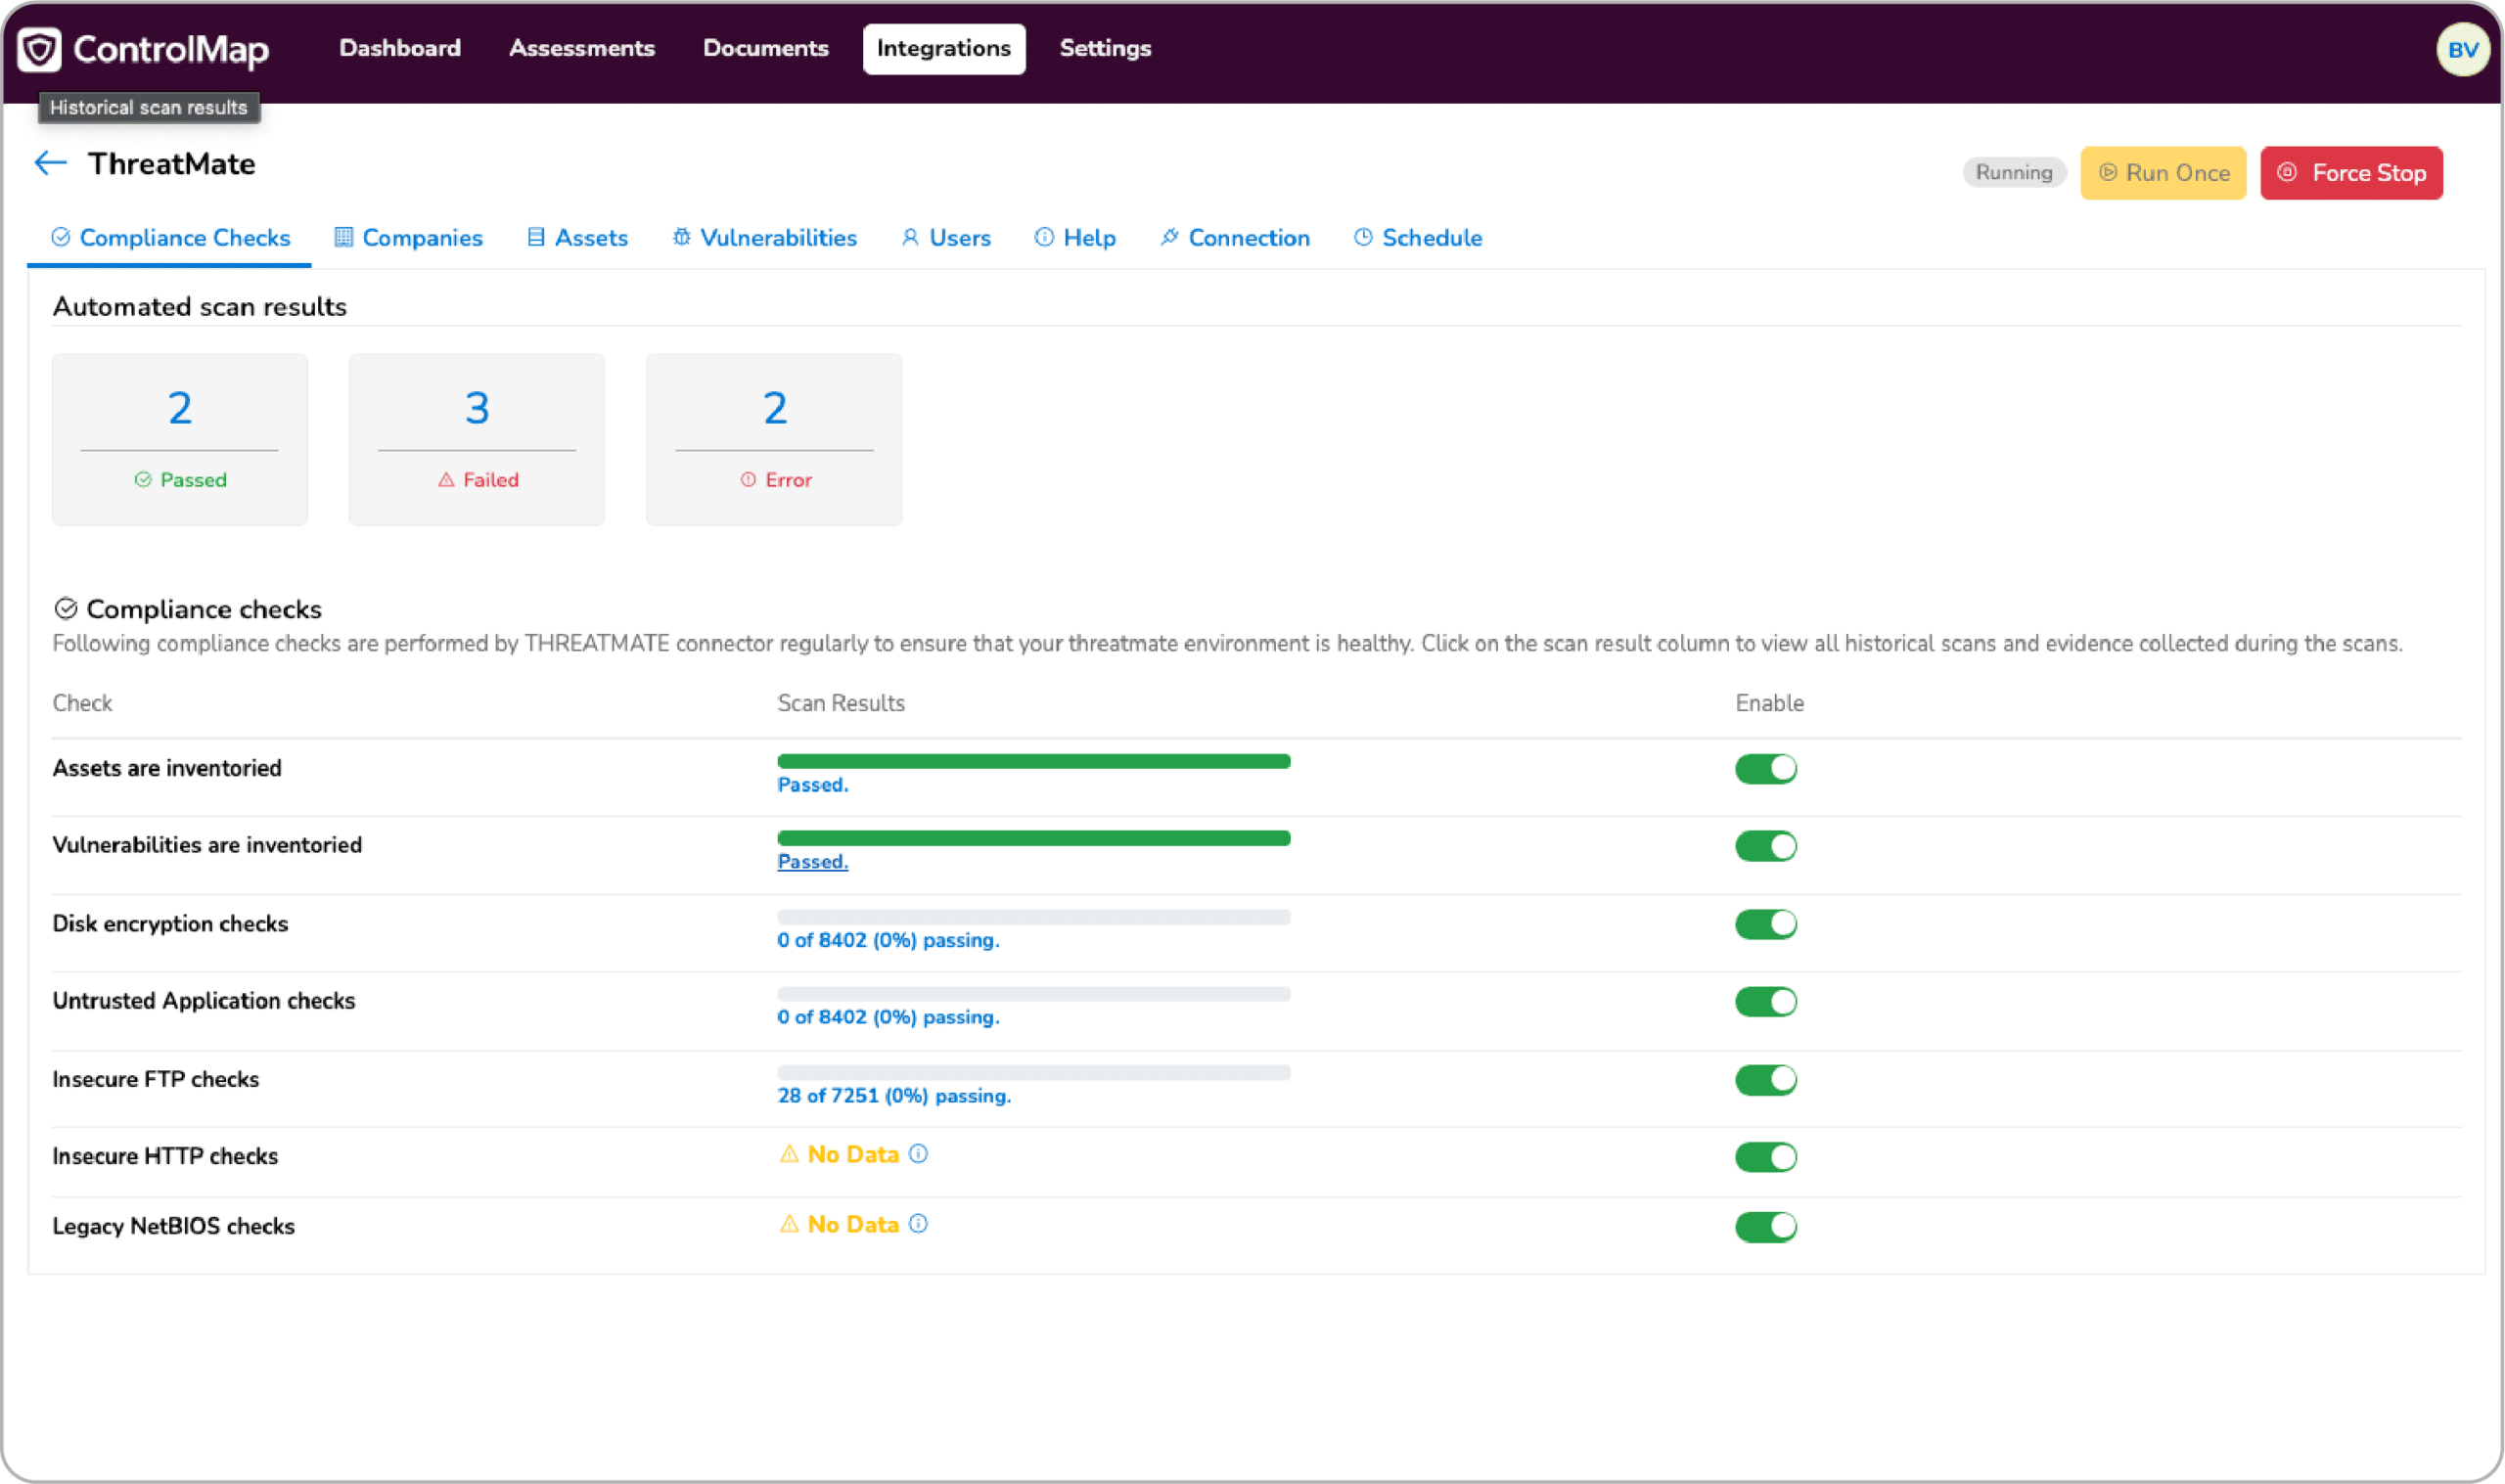Click the Disk encryption checks name
This screenshot has width=2505, height=1484.
tap(170, 924)
